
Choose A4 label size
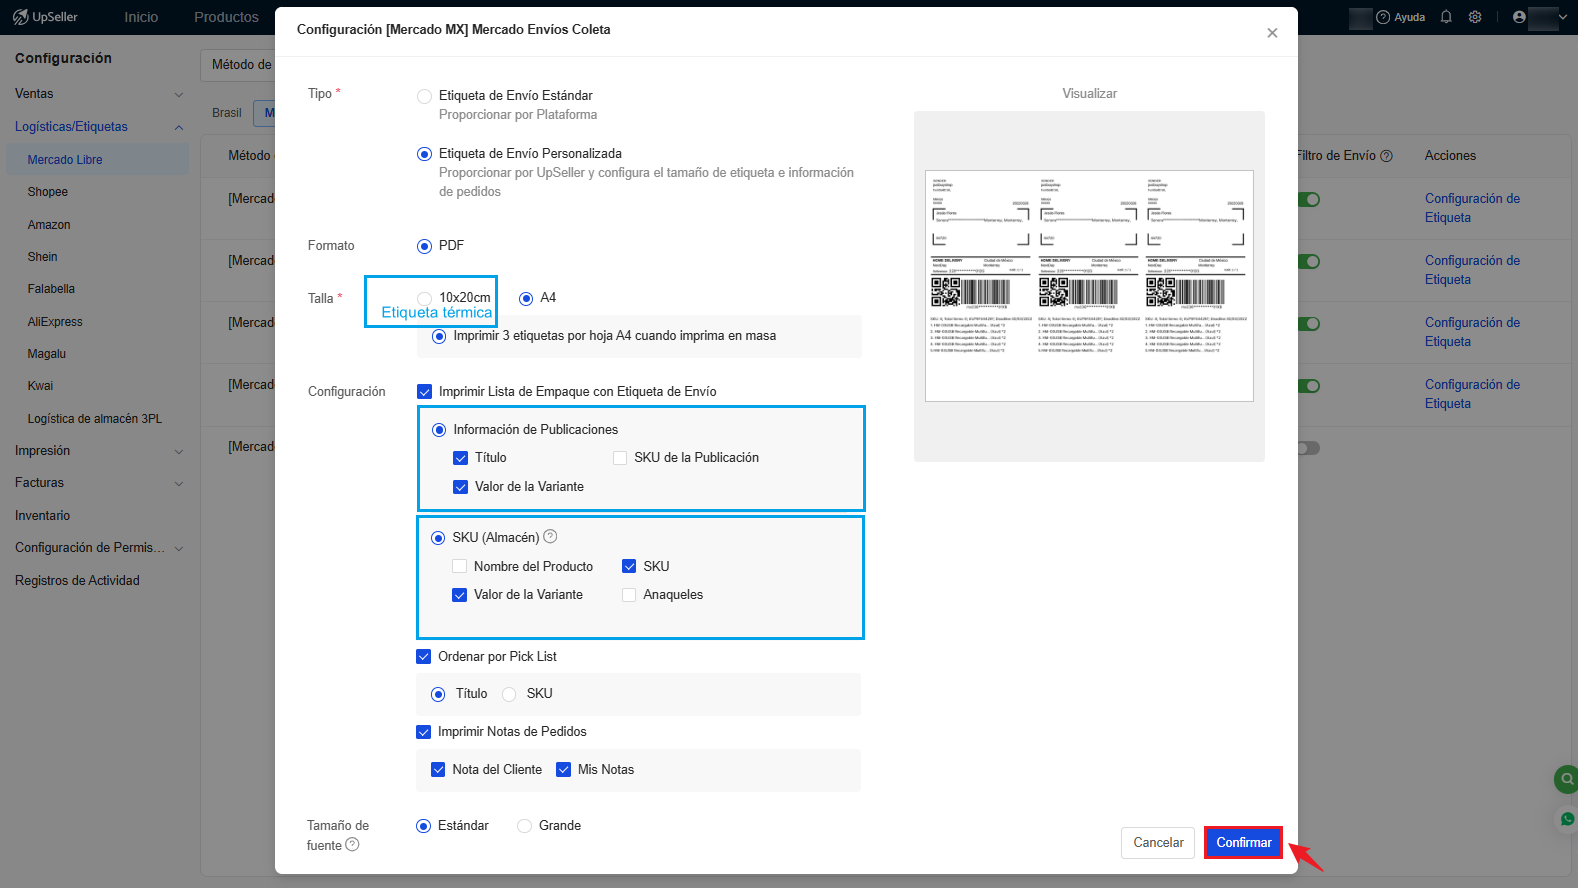pyautogui.click(x=526, y=298)
